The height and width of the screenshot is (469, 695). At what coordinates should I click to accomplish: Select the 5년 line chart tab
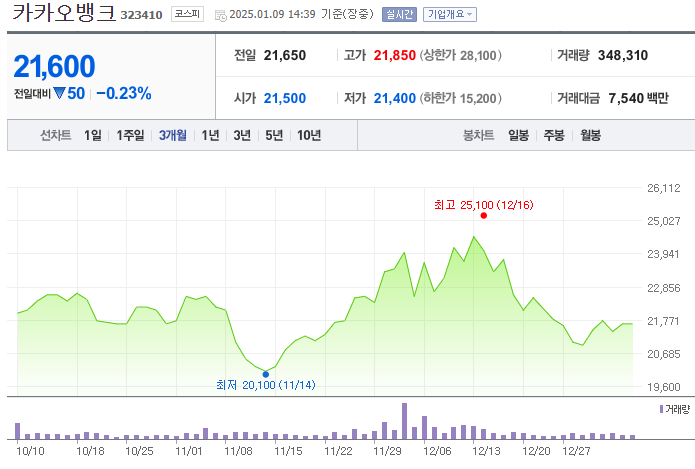coord(274,135)
